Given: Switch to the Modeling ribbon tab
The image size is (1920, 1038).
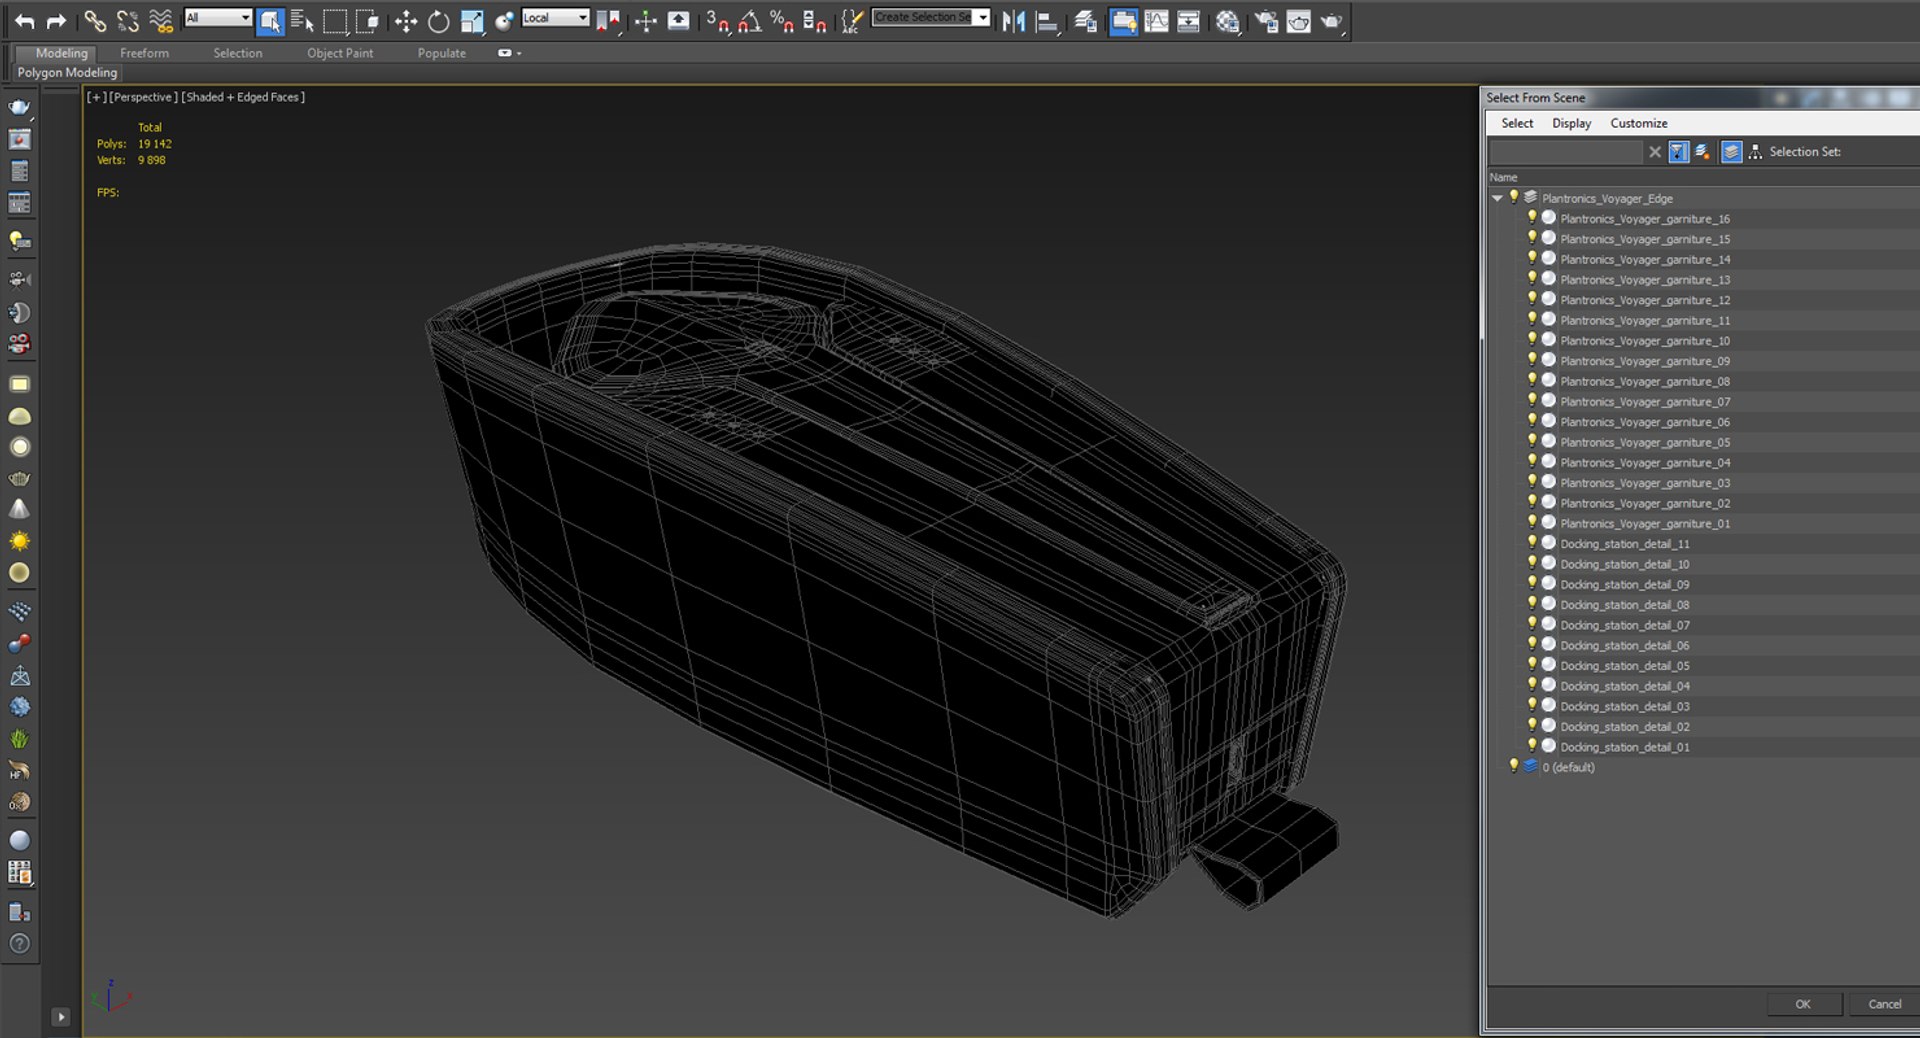Looking at the screenshot, I should click(62, 53).
